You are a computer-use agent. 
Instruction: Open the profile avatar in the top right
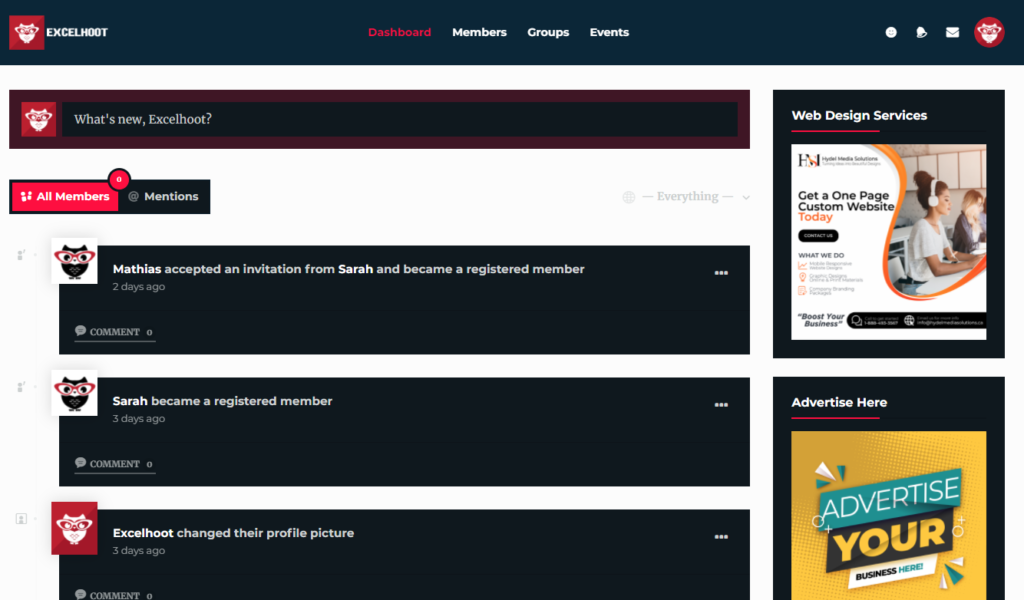click(x=989, y=31)
